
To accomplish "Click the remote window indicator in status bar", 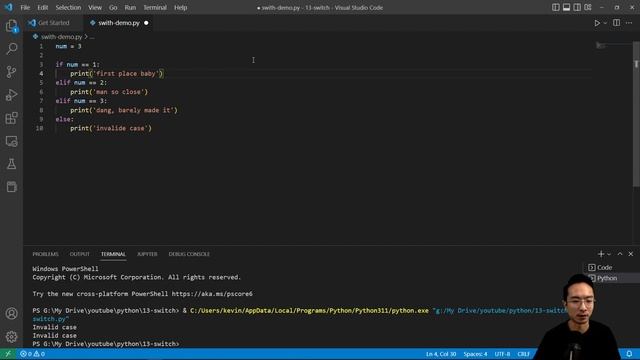I will 8,354.
